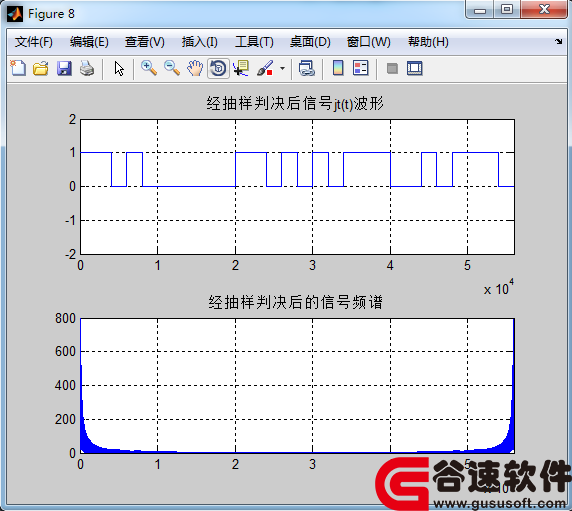
Task: Click the 400 y-axis label on spectrum plot
Action: click(x=65, y=386)
